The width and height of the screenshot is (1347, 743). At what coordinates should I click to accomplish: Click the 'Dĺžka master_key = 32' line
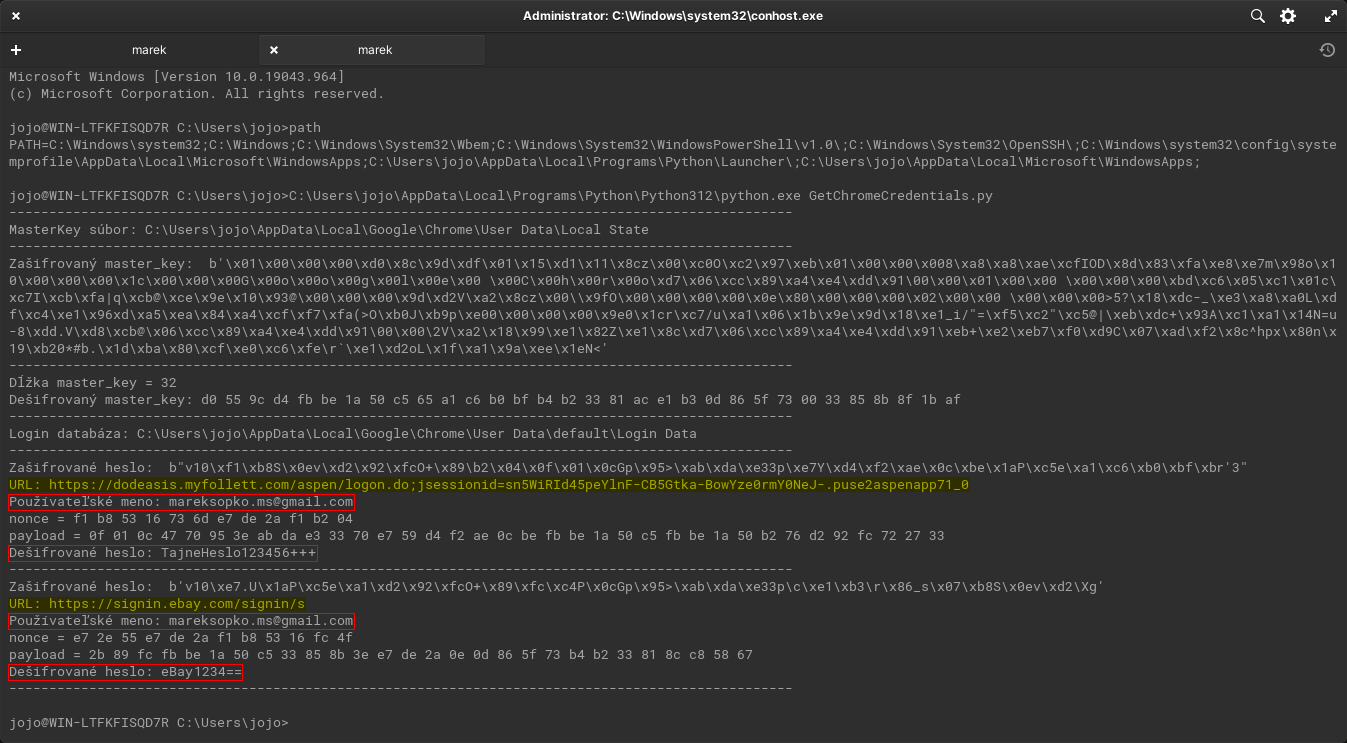pyautogui.click(x=92, y=383)
